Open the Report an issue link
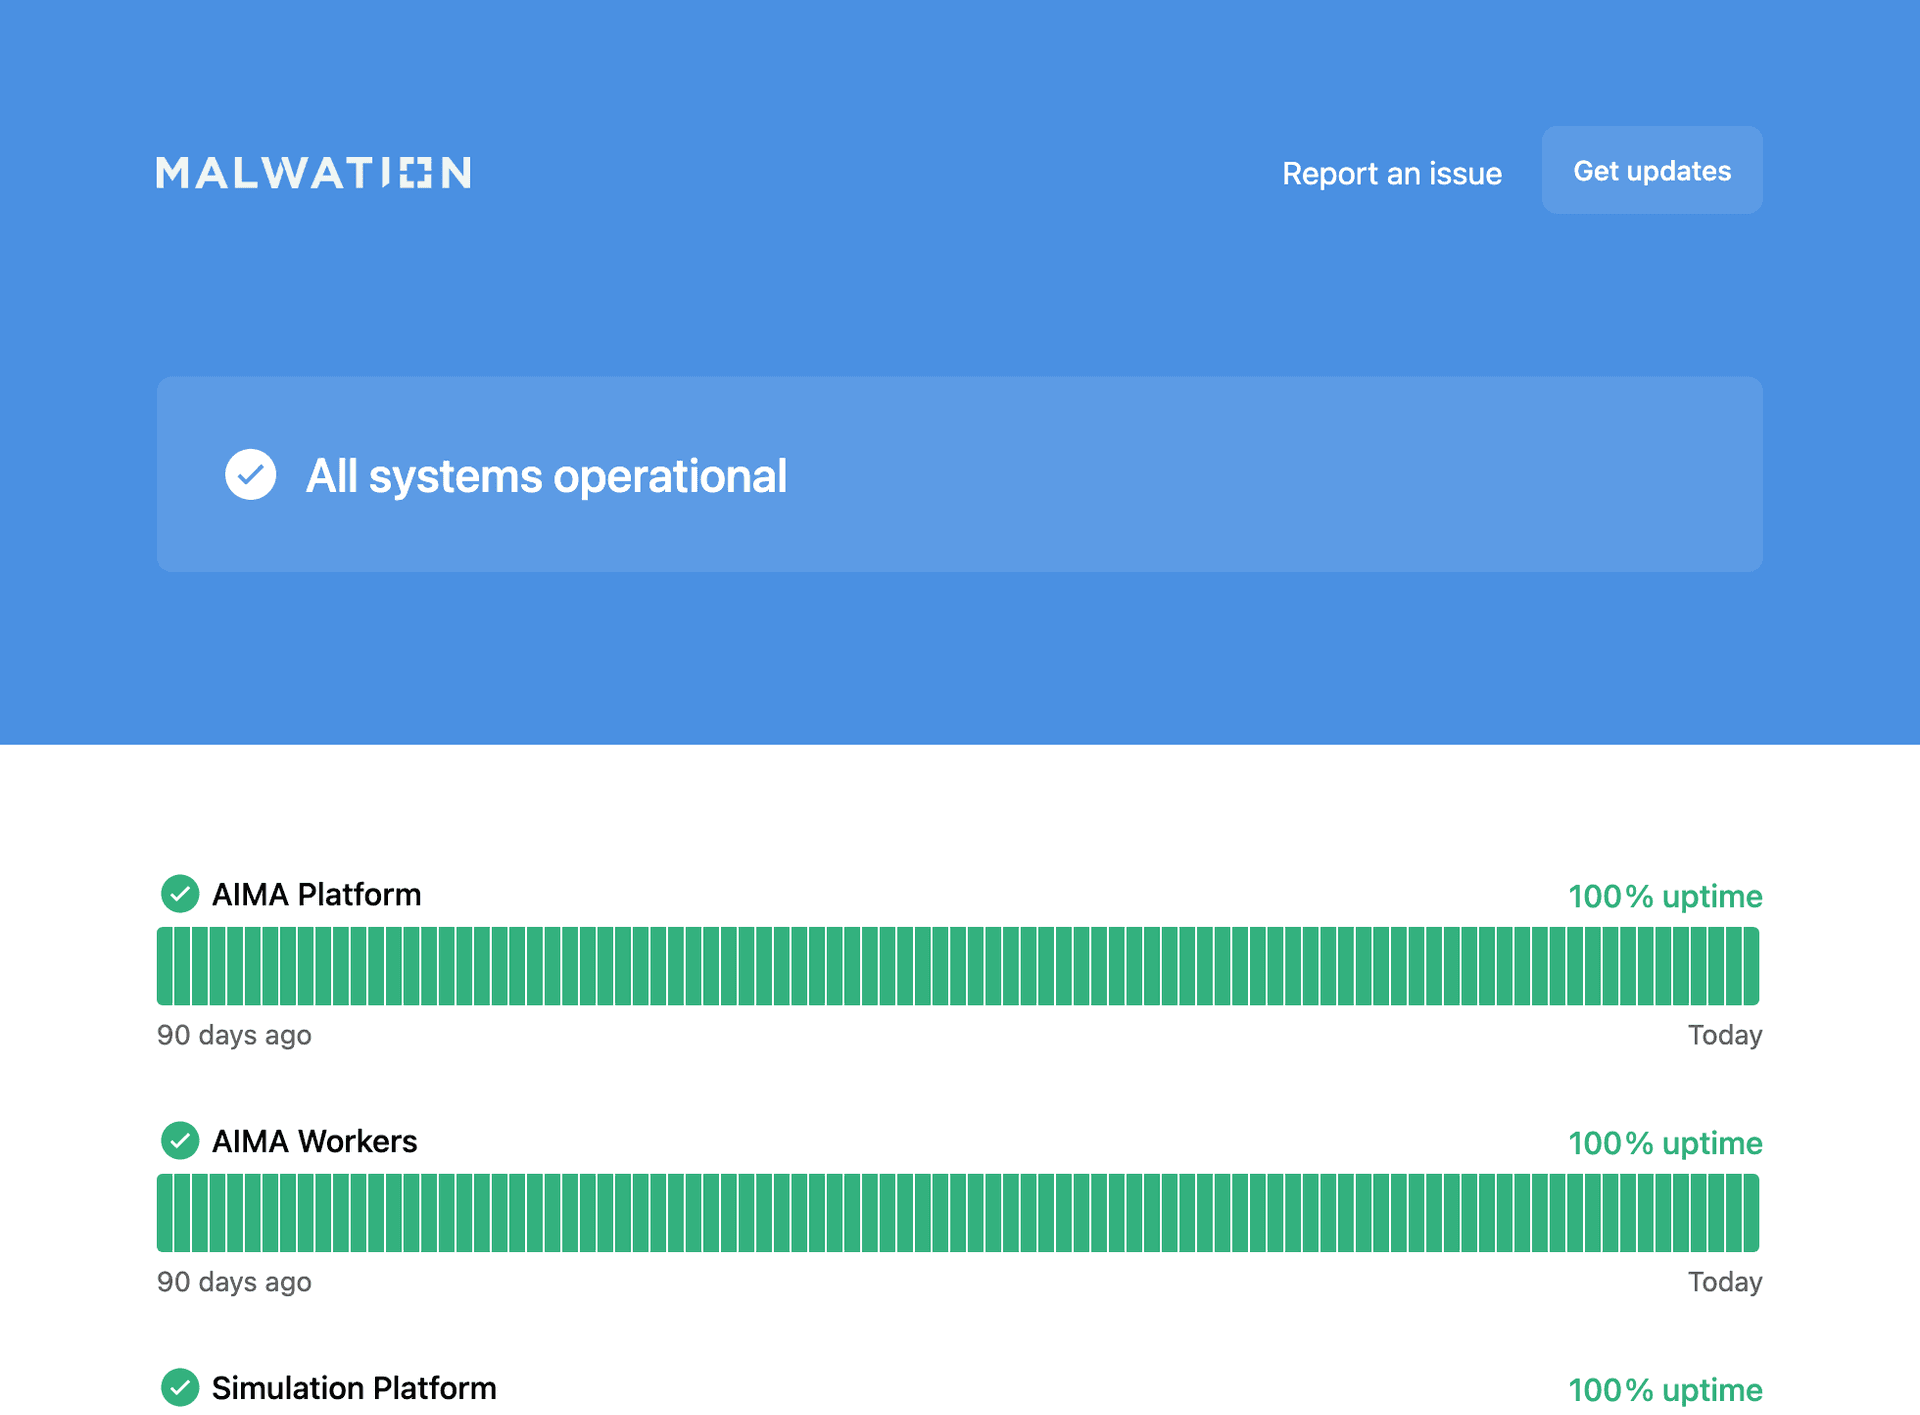1920x1415 pixels. pos(1391,173)
